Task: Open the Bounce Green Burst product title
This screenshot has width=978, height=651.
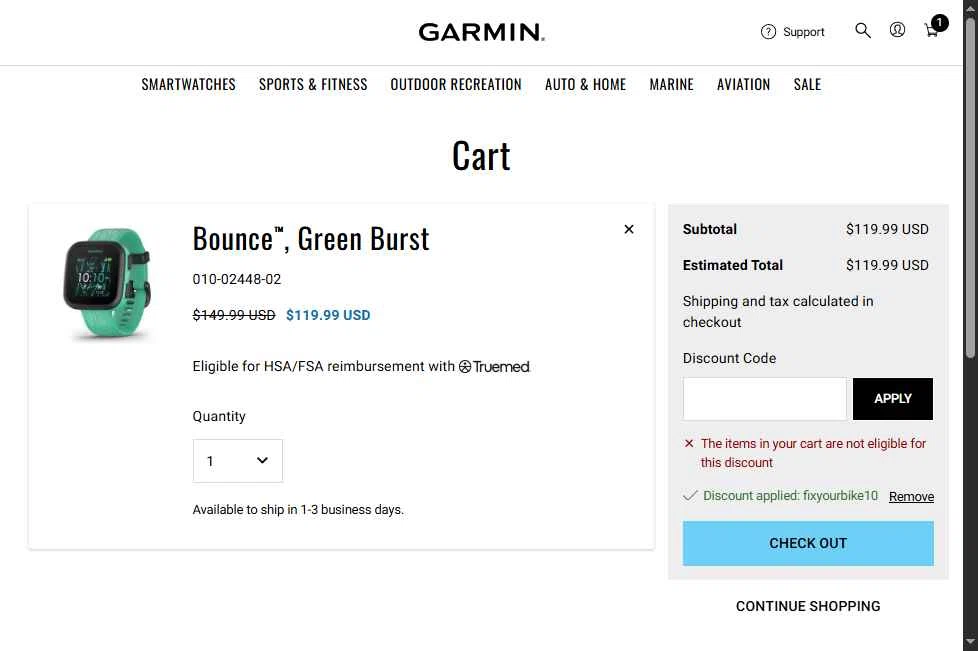Action: [311, 239]
